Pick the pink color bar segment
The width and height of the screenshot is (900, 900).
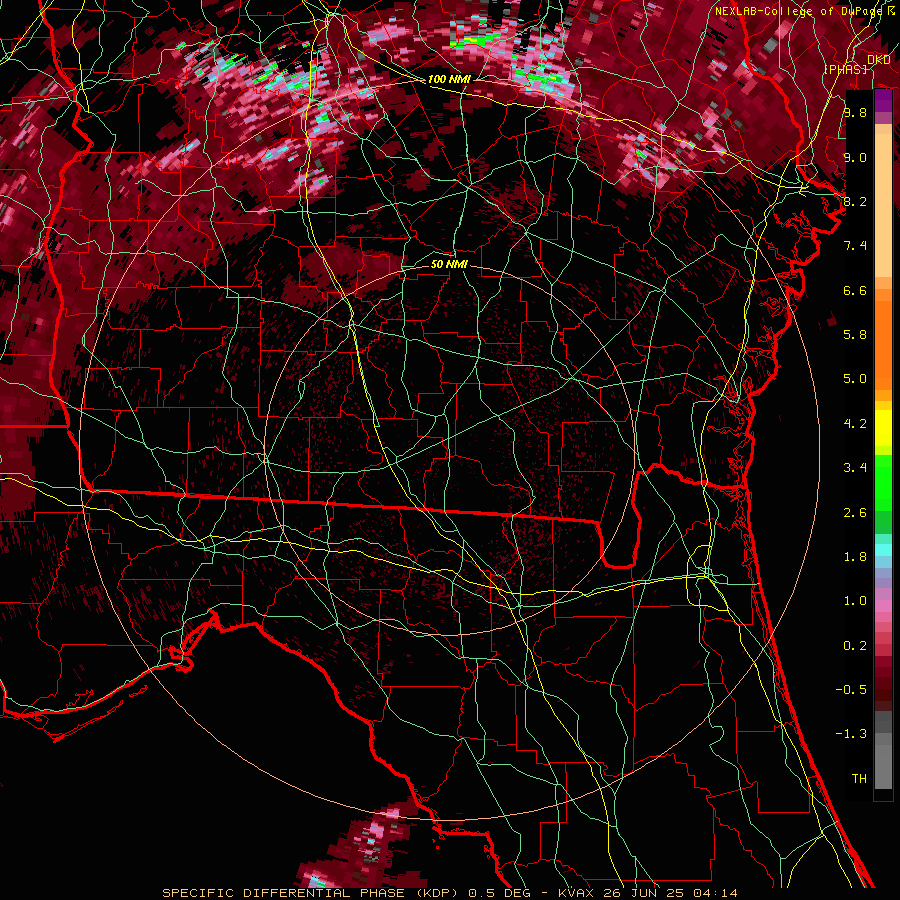point(883,606)
